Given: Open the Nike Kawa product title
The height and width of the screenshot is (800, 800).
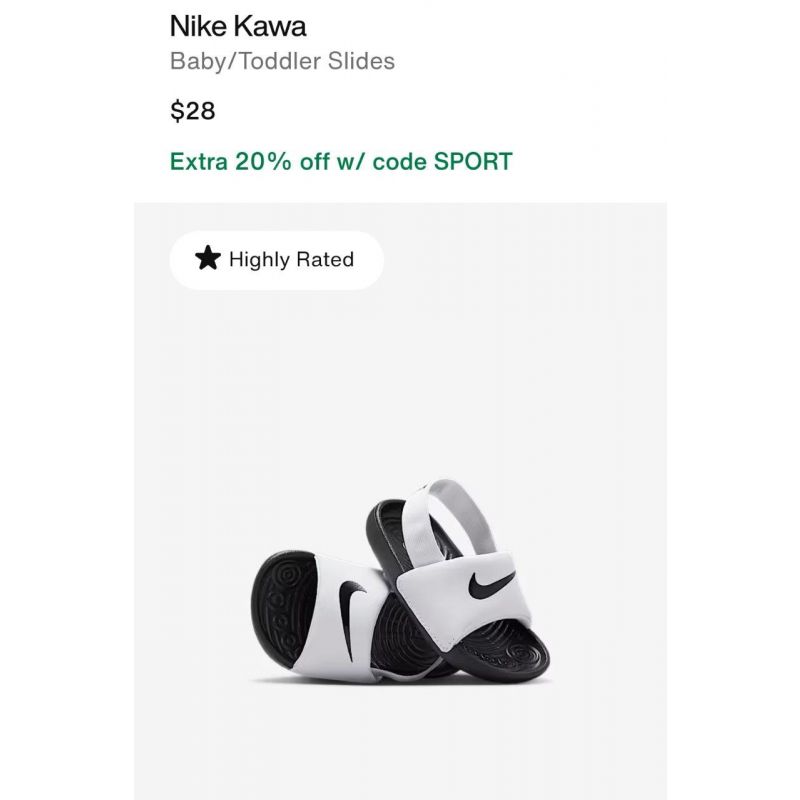Looking at the screenshot, I should point(238,26).
